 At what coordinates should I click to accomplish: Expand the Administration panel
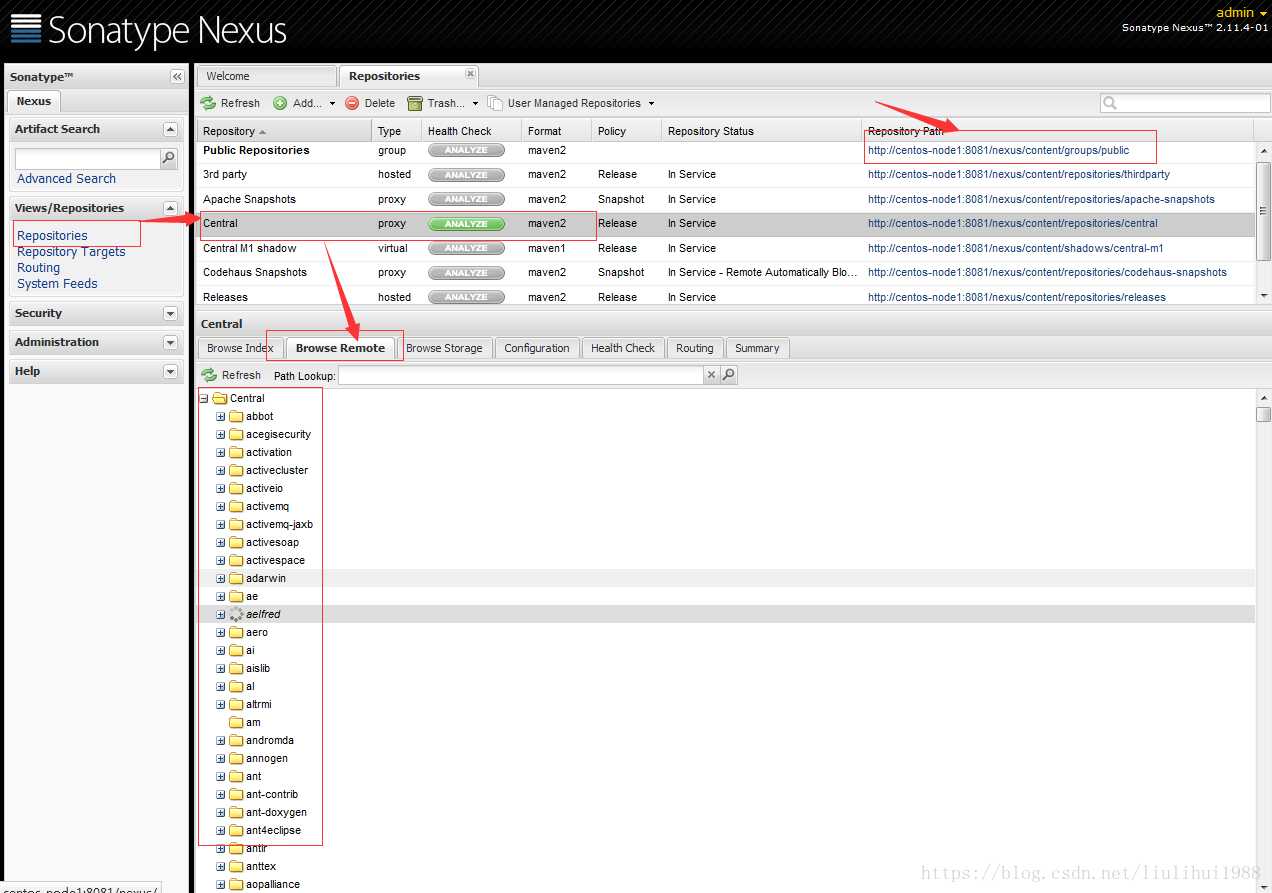[x=170, y=342]
